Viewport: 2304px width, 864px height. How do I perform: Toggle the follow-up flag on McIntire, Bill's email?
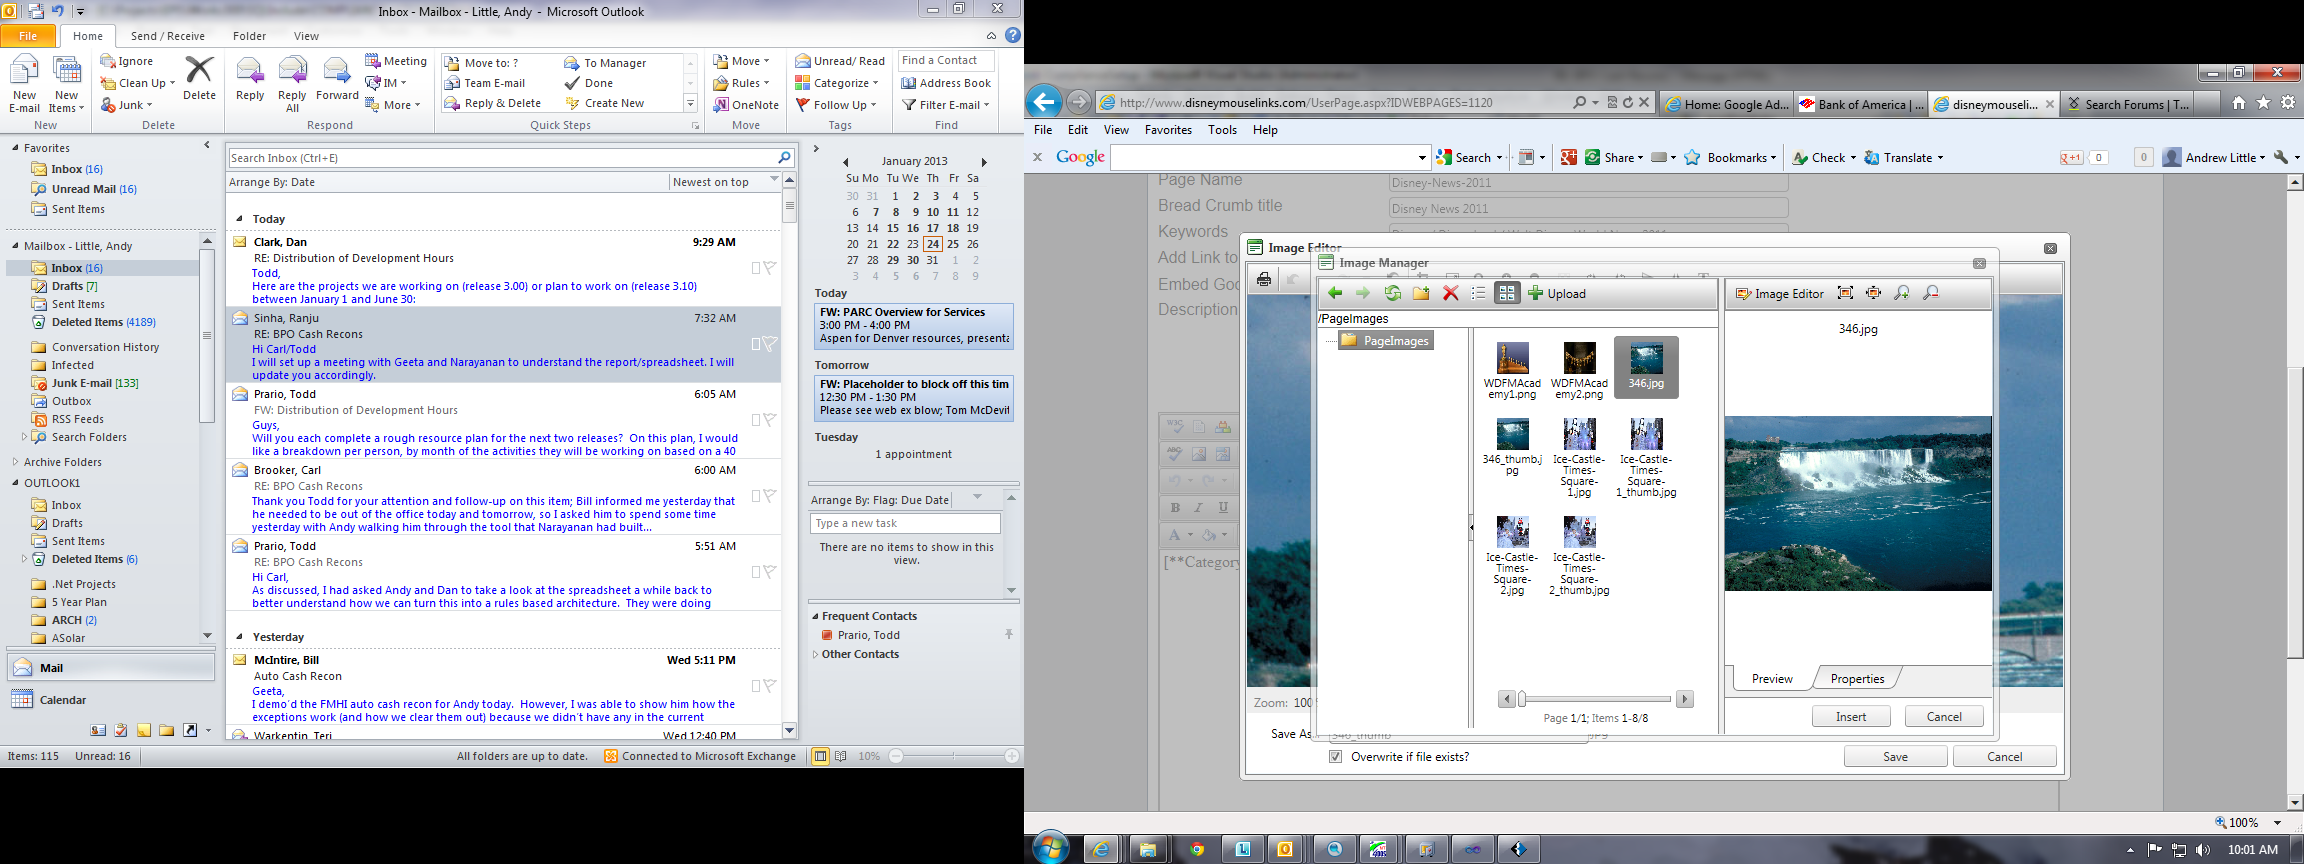pos(770,686)
